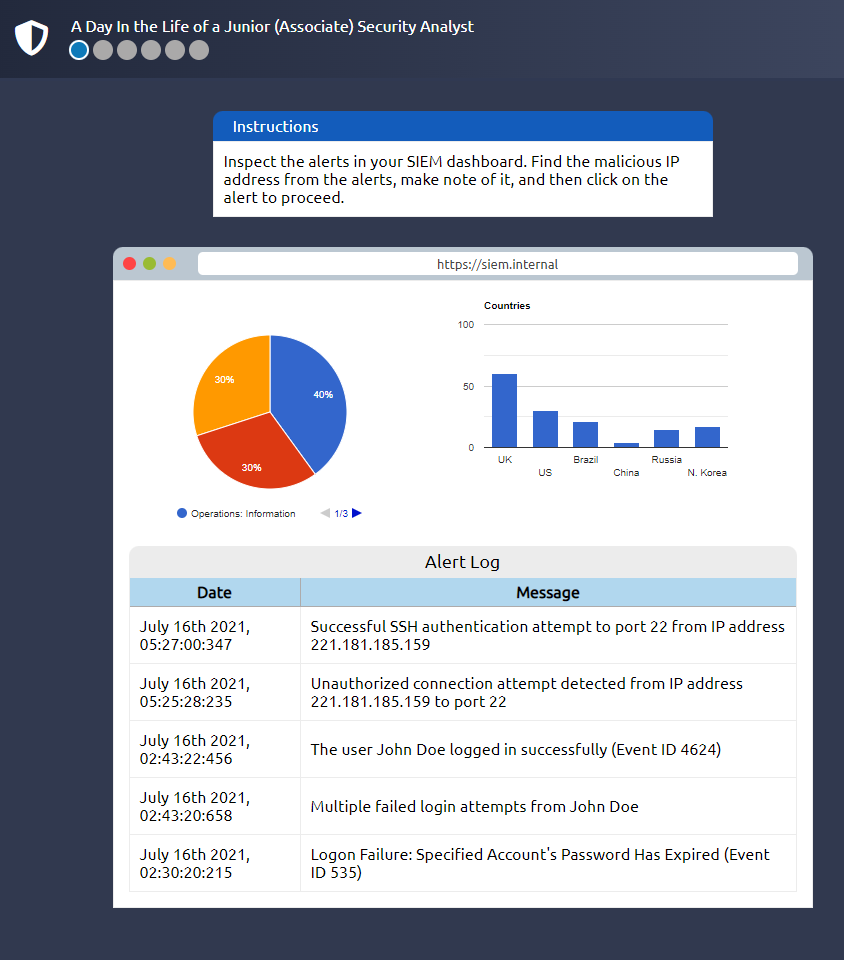
Task: Click date cell 02:30:20:215
Action: (x=215, y=863)
